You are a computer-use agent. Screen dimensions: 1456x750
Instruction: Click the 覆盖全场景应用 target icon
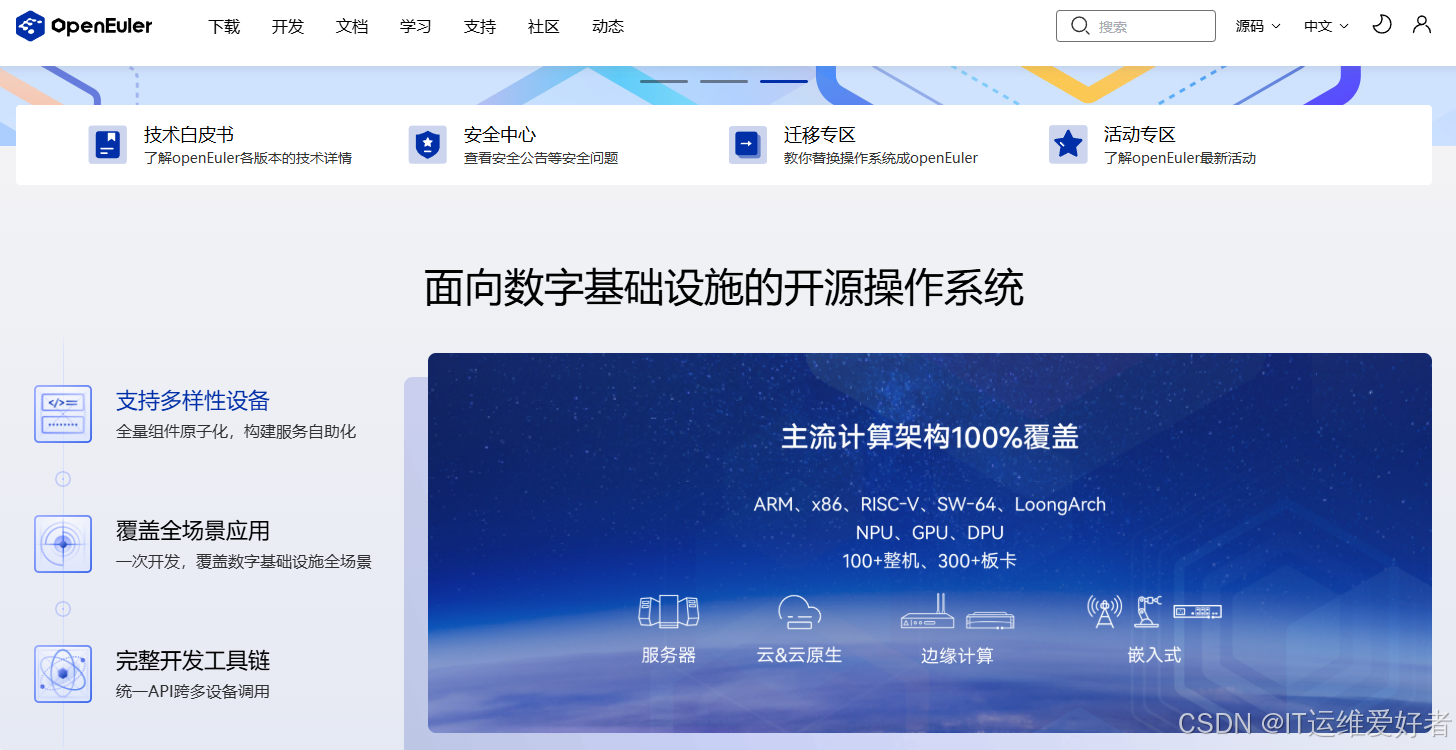[63, 544]
